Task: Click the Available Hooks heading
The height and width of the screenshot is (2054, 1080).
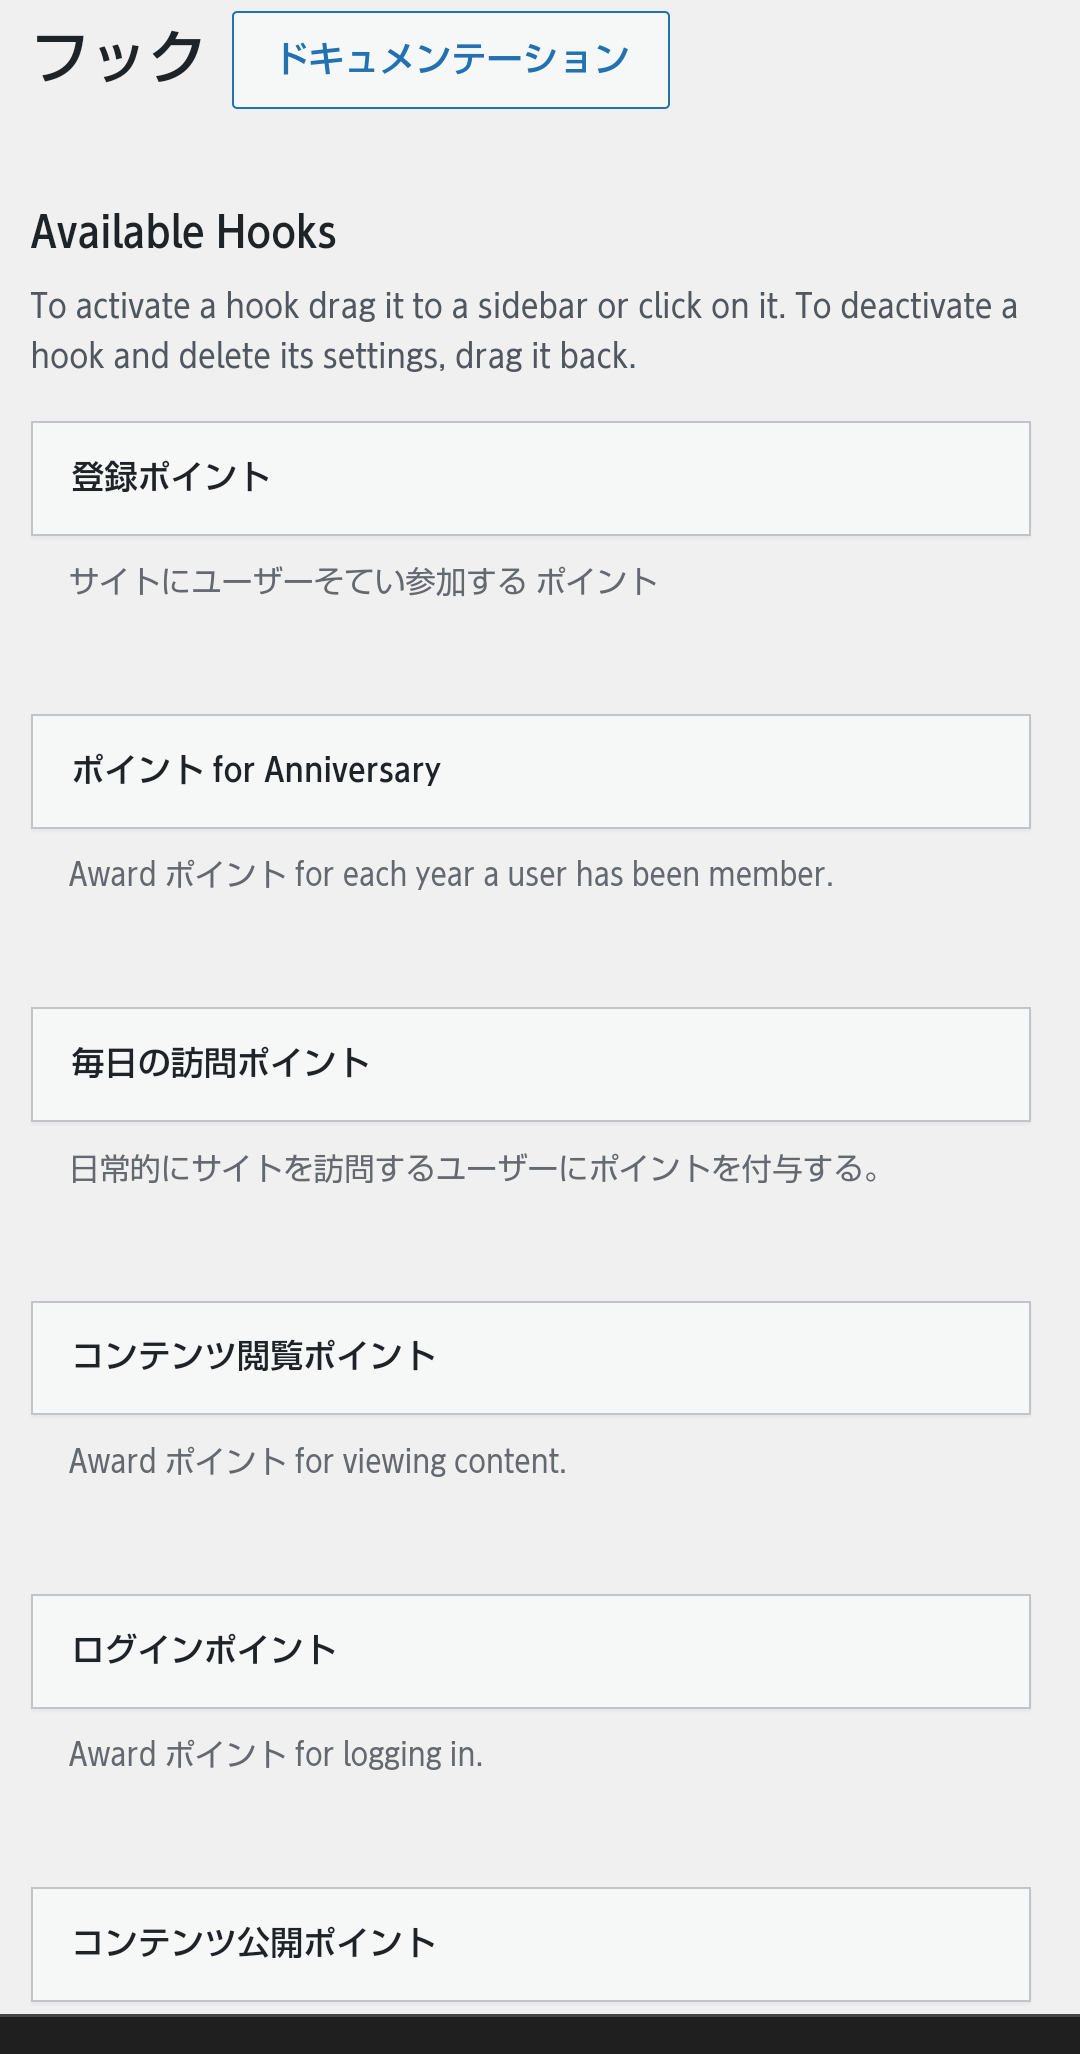Action: tap(184, 232)
